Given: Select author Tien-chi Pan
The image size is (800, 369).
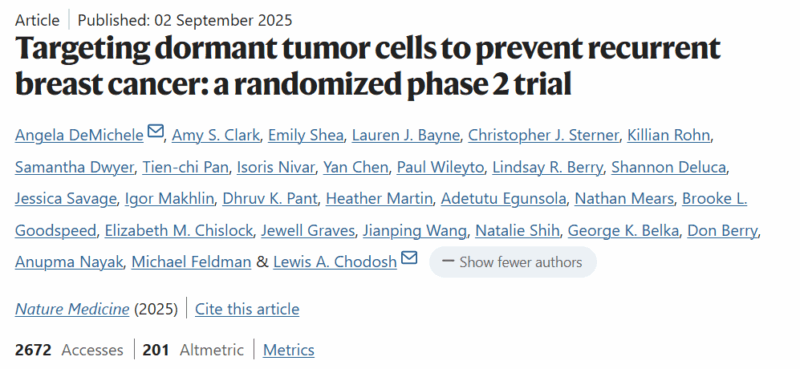Looking at the screenshot, I should tap(185, 167).
